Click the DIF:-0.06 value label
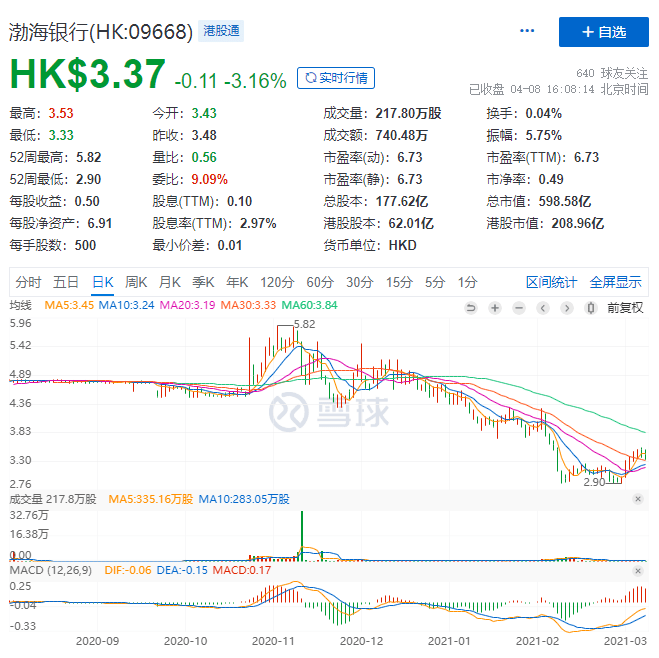The height and width of the screenshot is (658, 659). point(128,570)
